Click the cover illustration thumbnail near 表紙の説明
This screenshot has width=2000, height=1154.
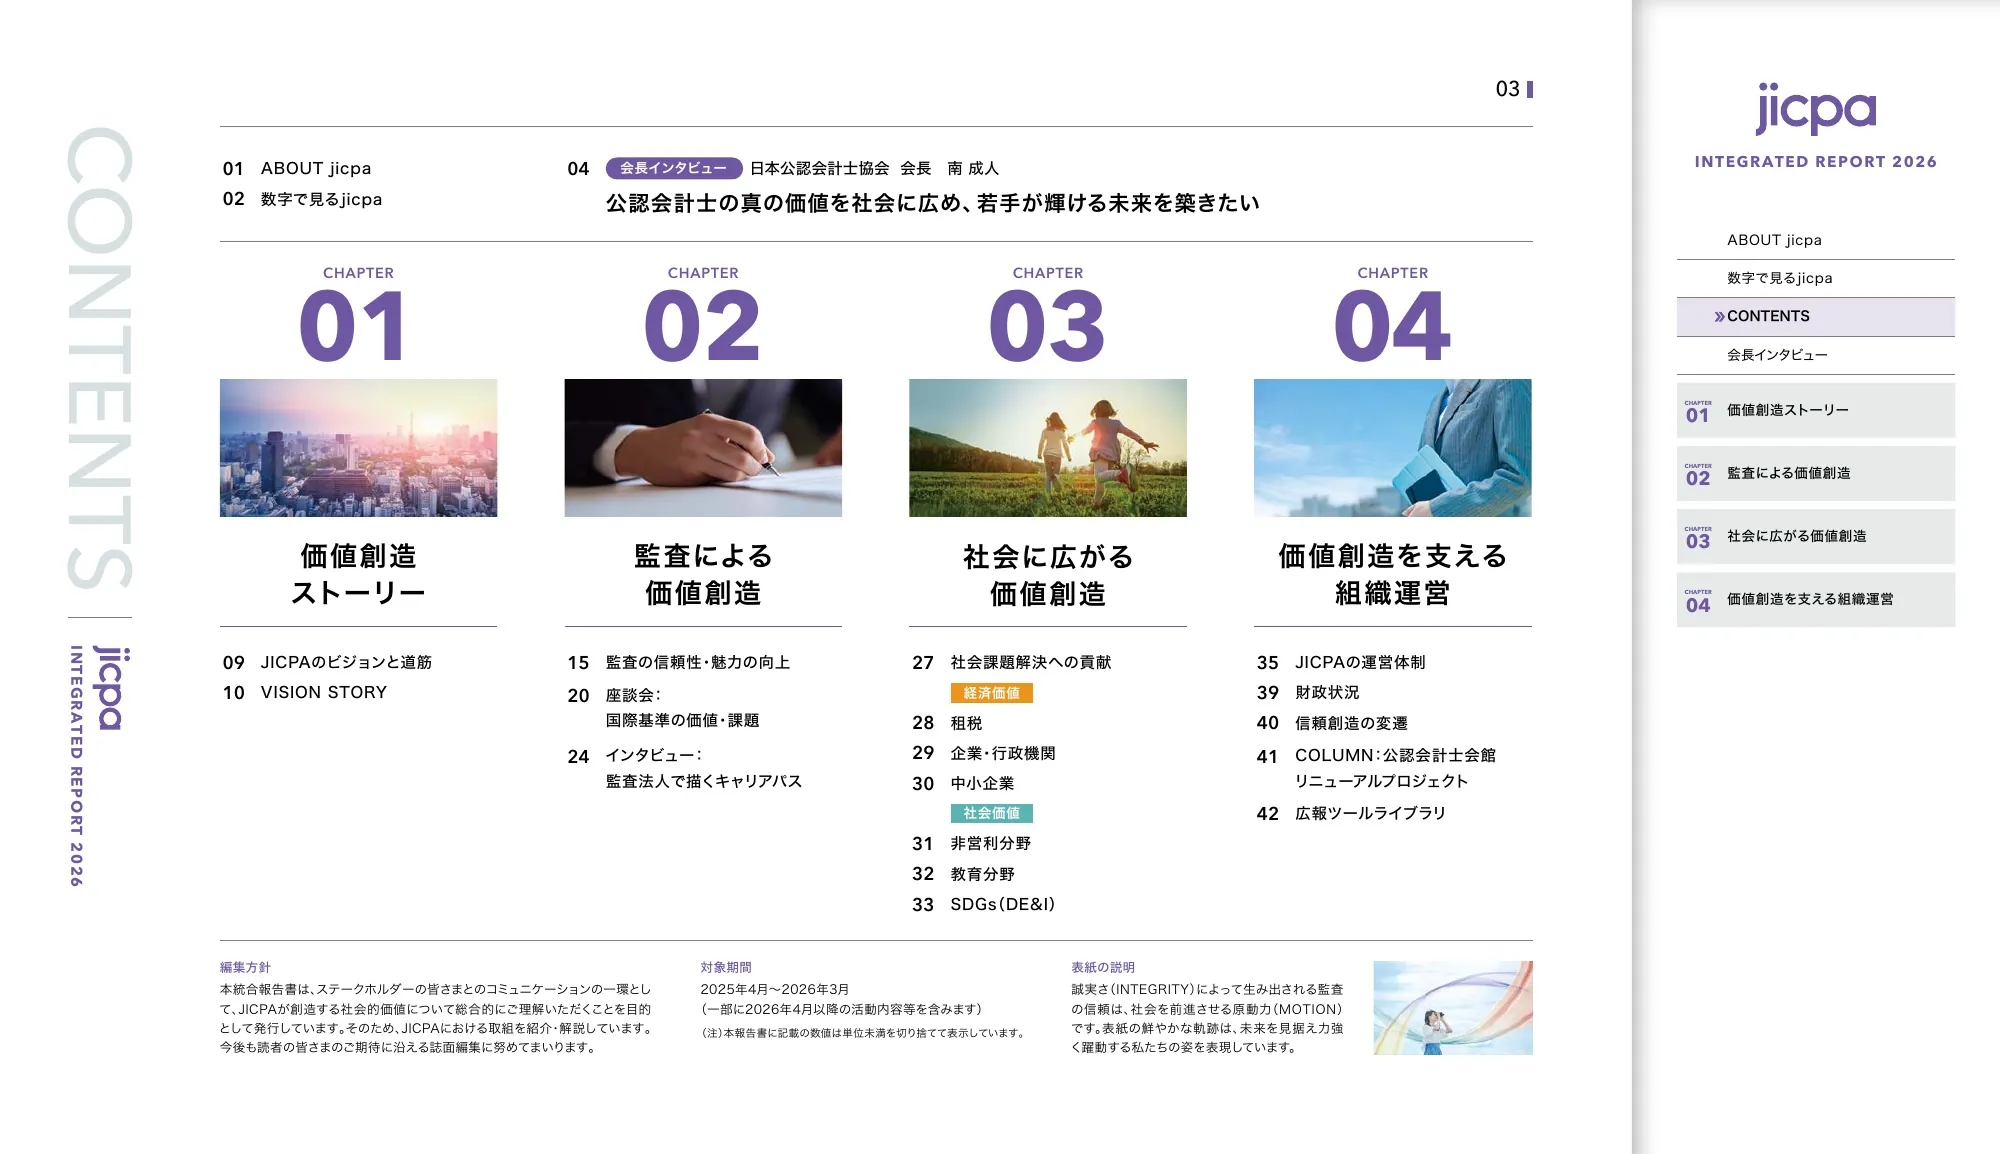[1453, 1007]
